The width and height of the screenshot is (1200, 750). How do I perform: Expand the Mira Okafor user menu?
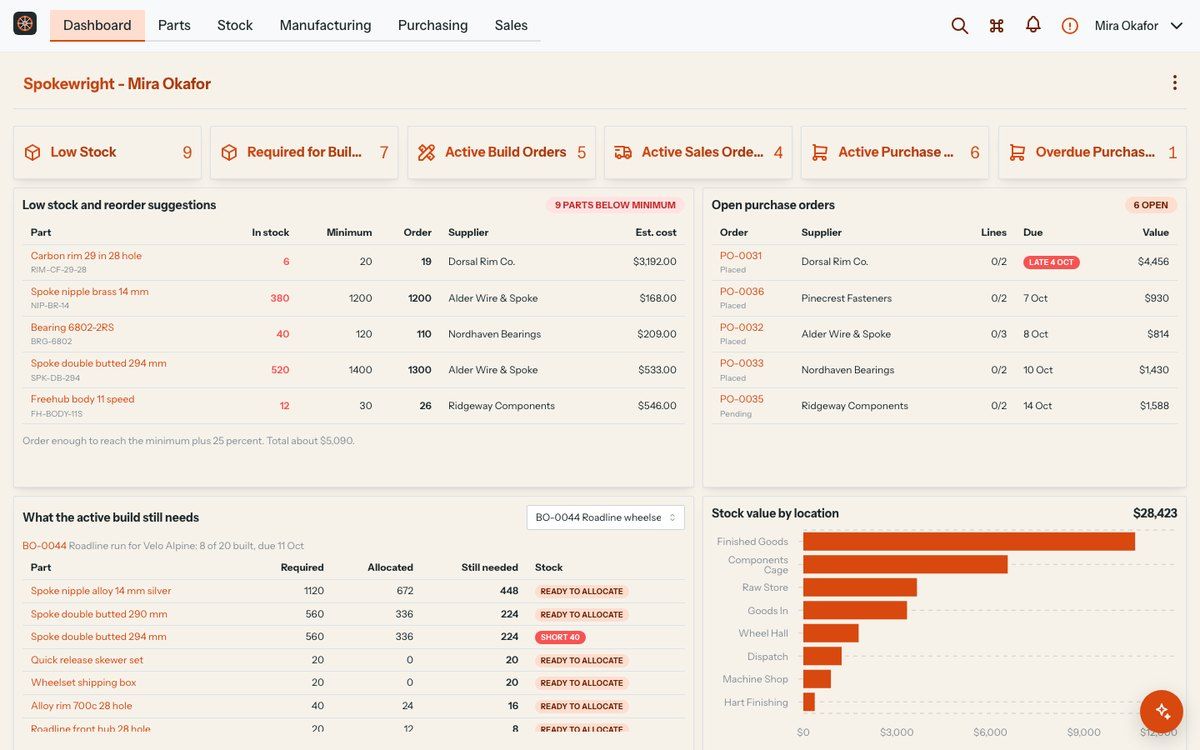coord(1139,26)
